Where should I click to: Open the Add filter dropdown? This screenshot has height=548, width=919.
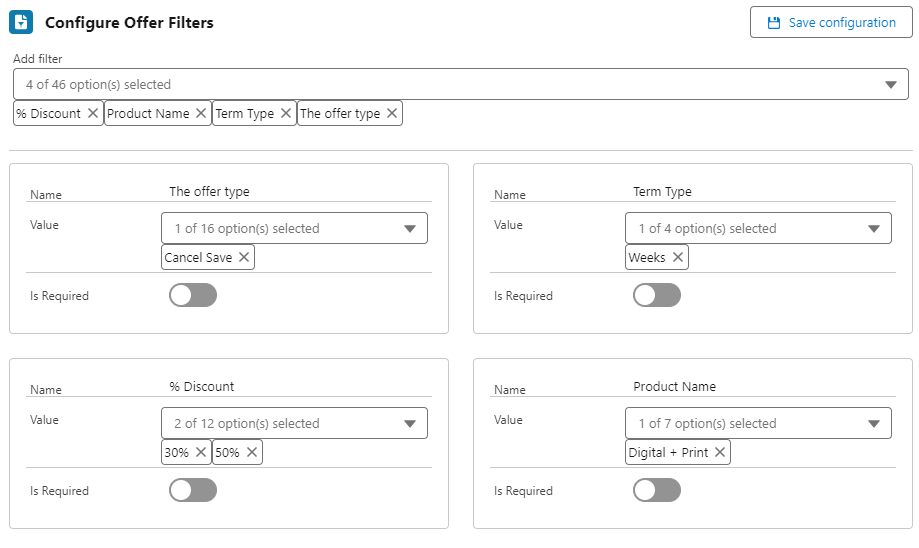[461, 84]
